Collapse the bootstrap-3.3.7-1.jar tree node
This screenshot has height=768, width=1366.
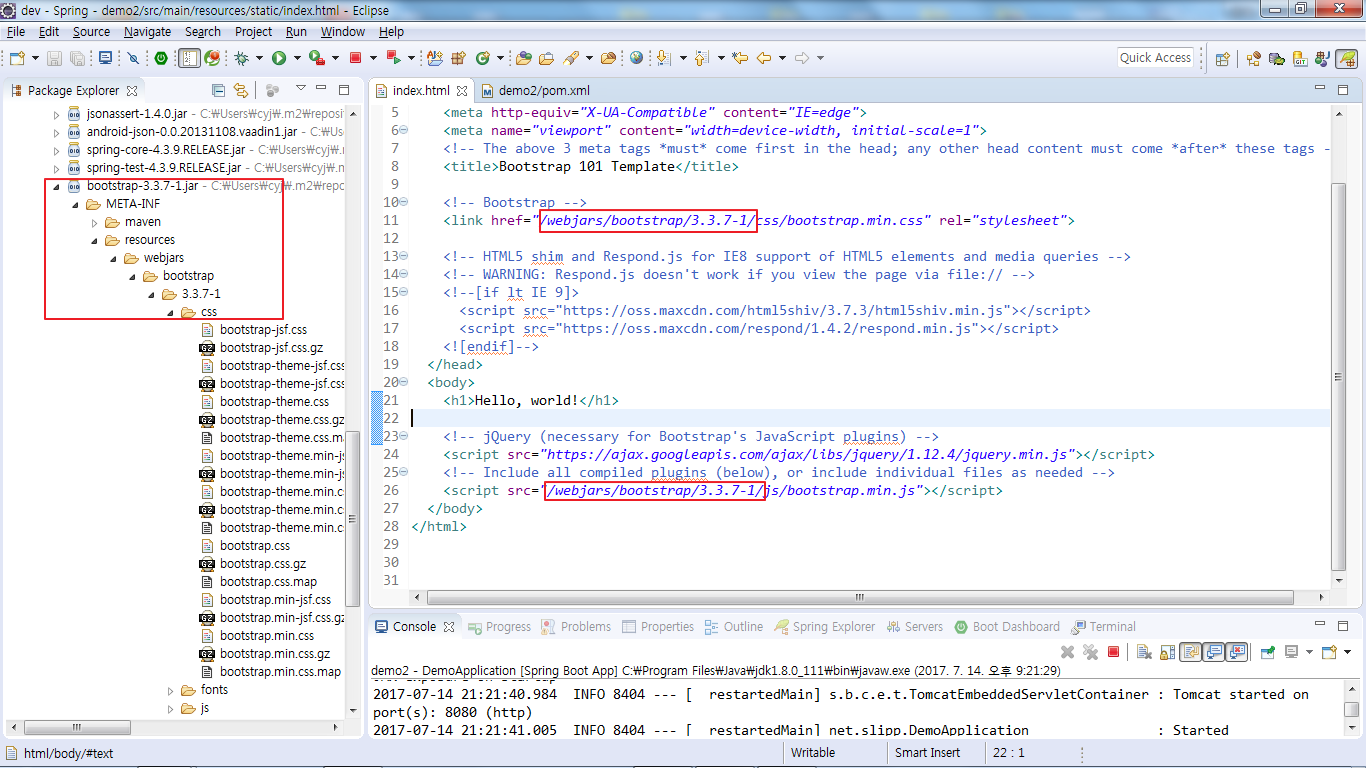(57, 186)
